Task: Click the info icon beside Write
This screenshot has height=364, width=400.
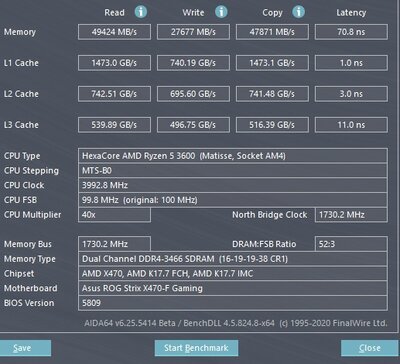Action: point(221,12)
